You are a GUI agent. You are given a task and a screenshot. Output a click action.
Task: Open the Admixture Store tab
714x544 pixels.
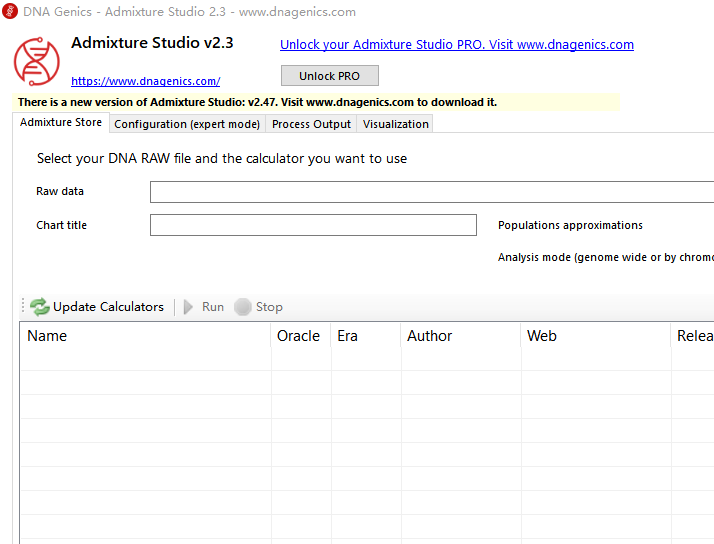[61, 122]
